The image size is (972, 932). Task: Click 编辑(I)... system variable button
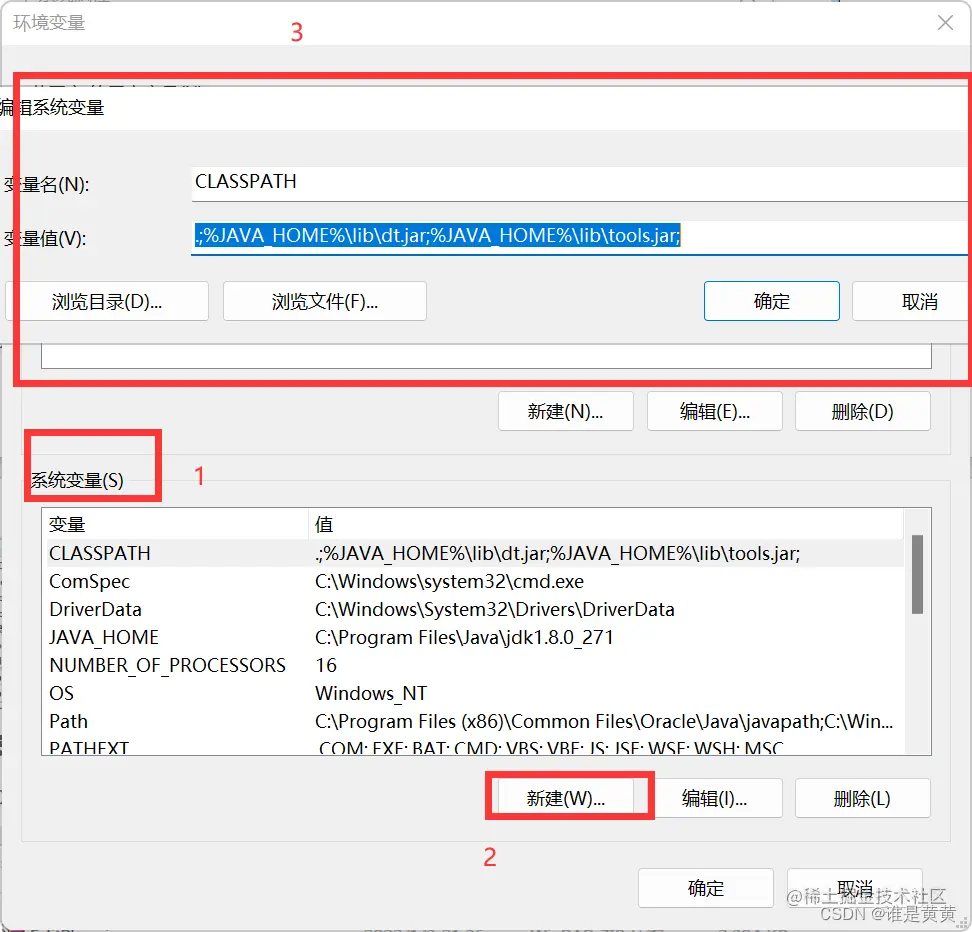coord(715,798)
